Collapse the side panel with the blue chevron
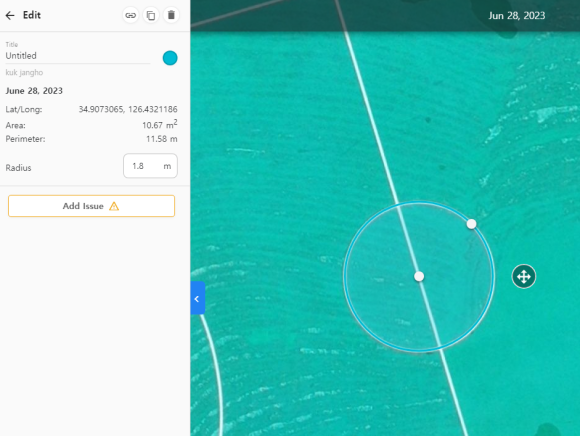Image resolution: width=580 pixels, height=436 pixels. 198,298
